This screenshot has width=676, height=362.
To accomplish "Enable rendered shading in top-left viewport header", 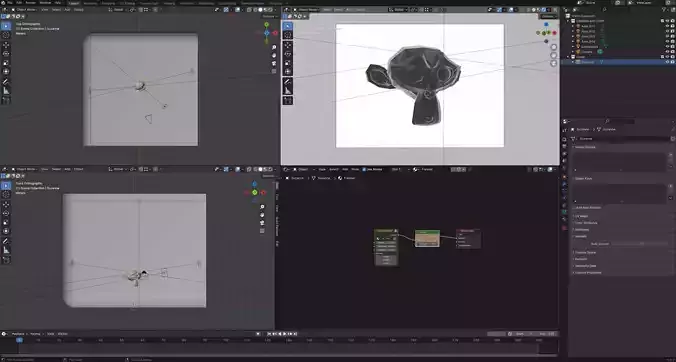I will coord(270,9).
